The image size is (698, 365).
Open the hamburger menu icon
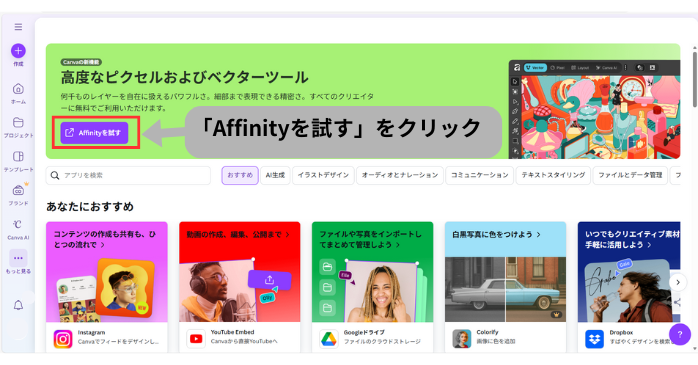(18, 27)
